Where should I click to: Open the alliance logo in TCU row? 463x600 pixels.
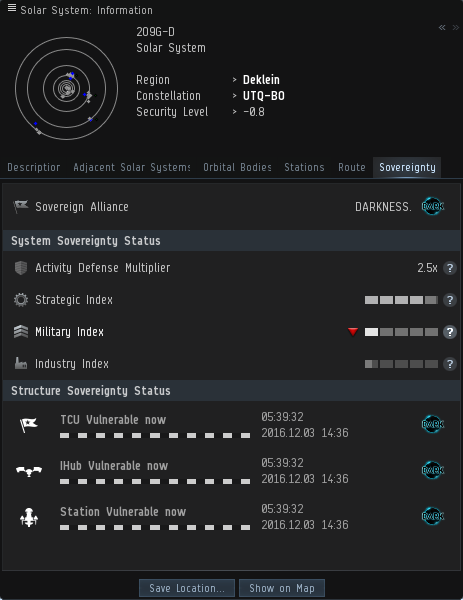click(x=433, y=424)
